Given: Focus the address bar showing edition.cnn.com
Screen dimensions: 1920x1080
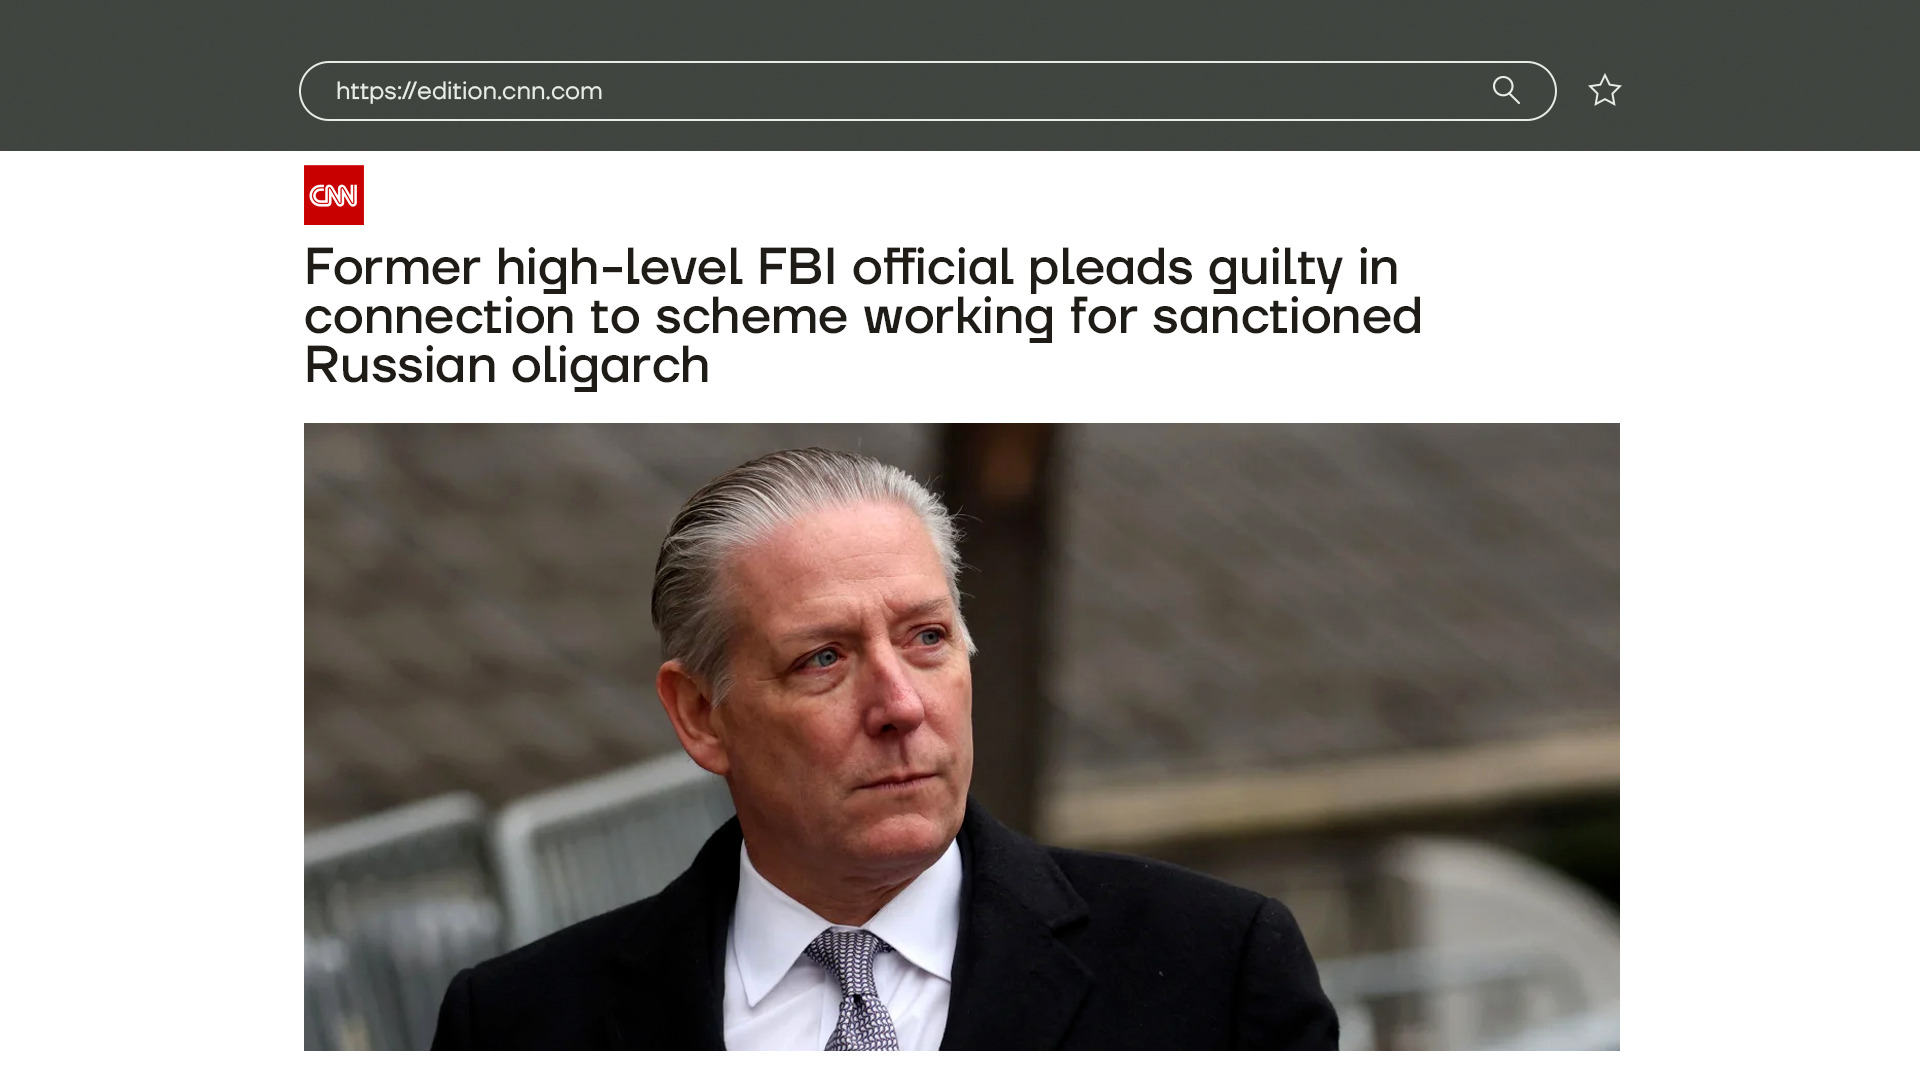Looking at the screenshot, I should pos(927,91).
